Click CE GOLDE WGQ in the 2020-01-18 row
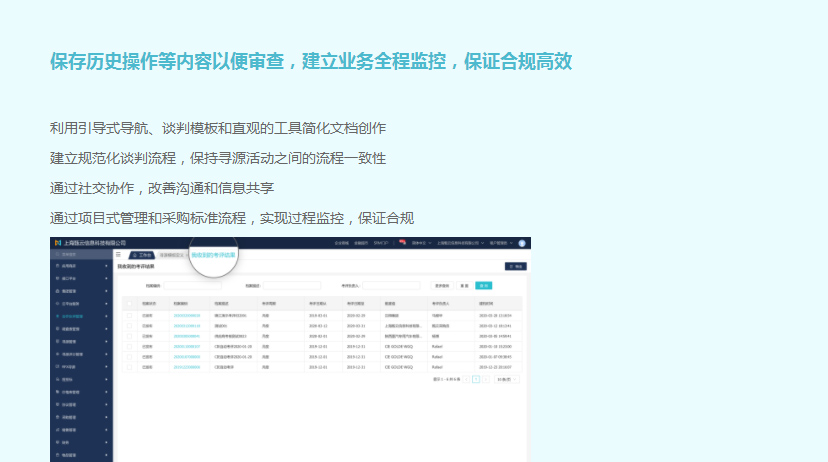 [x=399, y=346]
